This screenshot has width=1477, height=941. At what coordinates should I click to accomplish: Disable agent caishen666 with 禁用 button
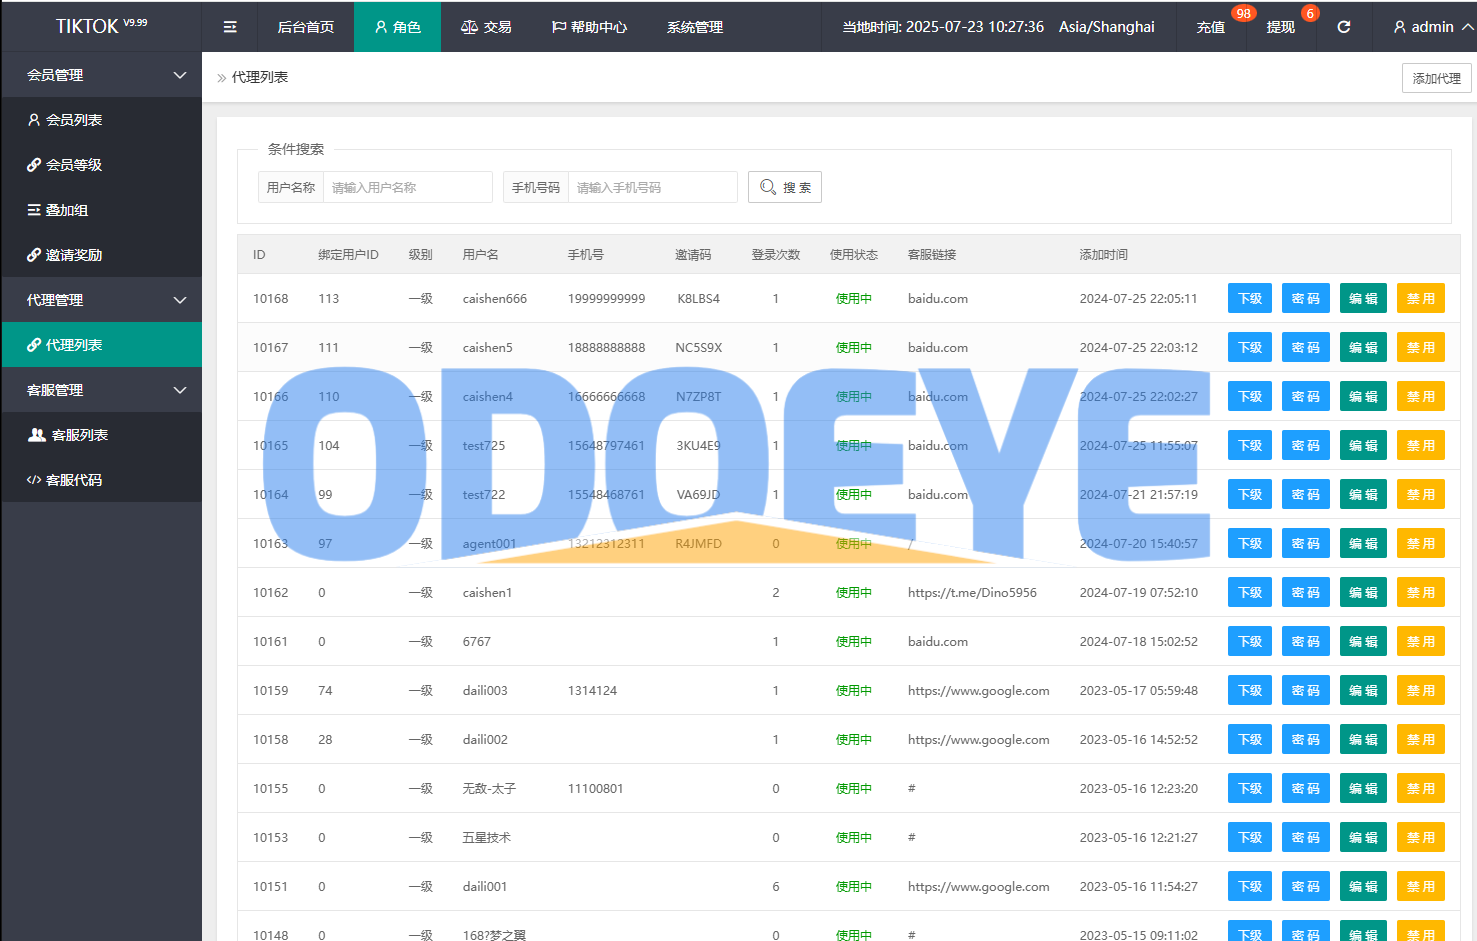pos(1420,299)
